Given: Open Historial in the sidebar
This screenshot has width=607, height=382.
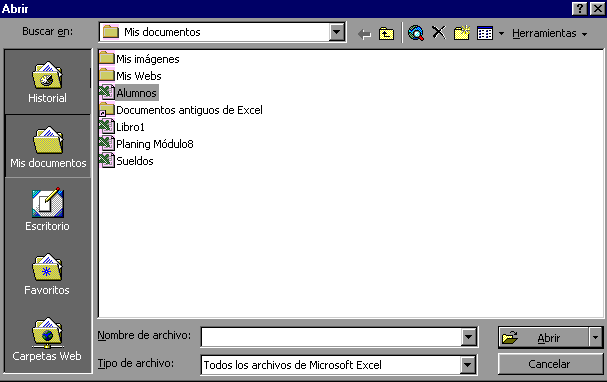Looking at the screenshot, I should [x=48, y=82].
